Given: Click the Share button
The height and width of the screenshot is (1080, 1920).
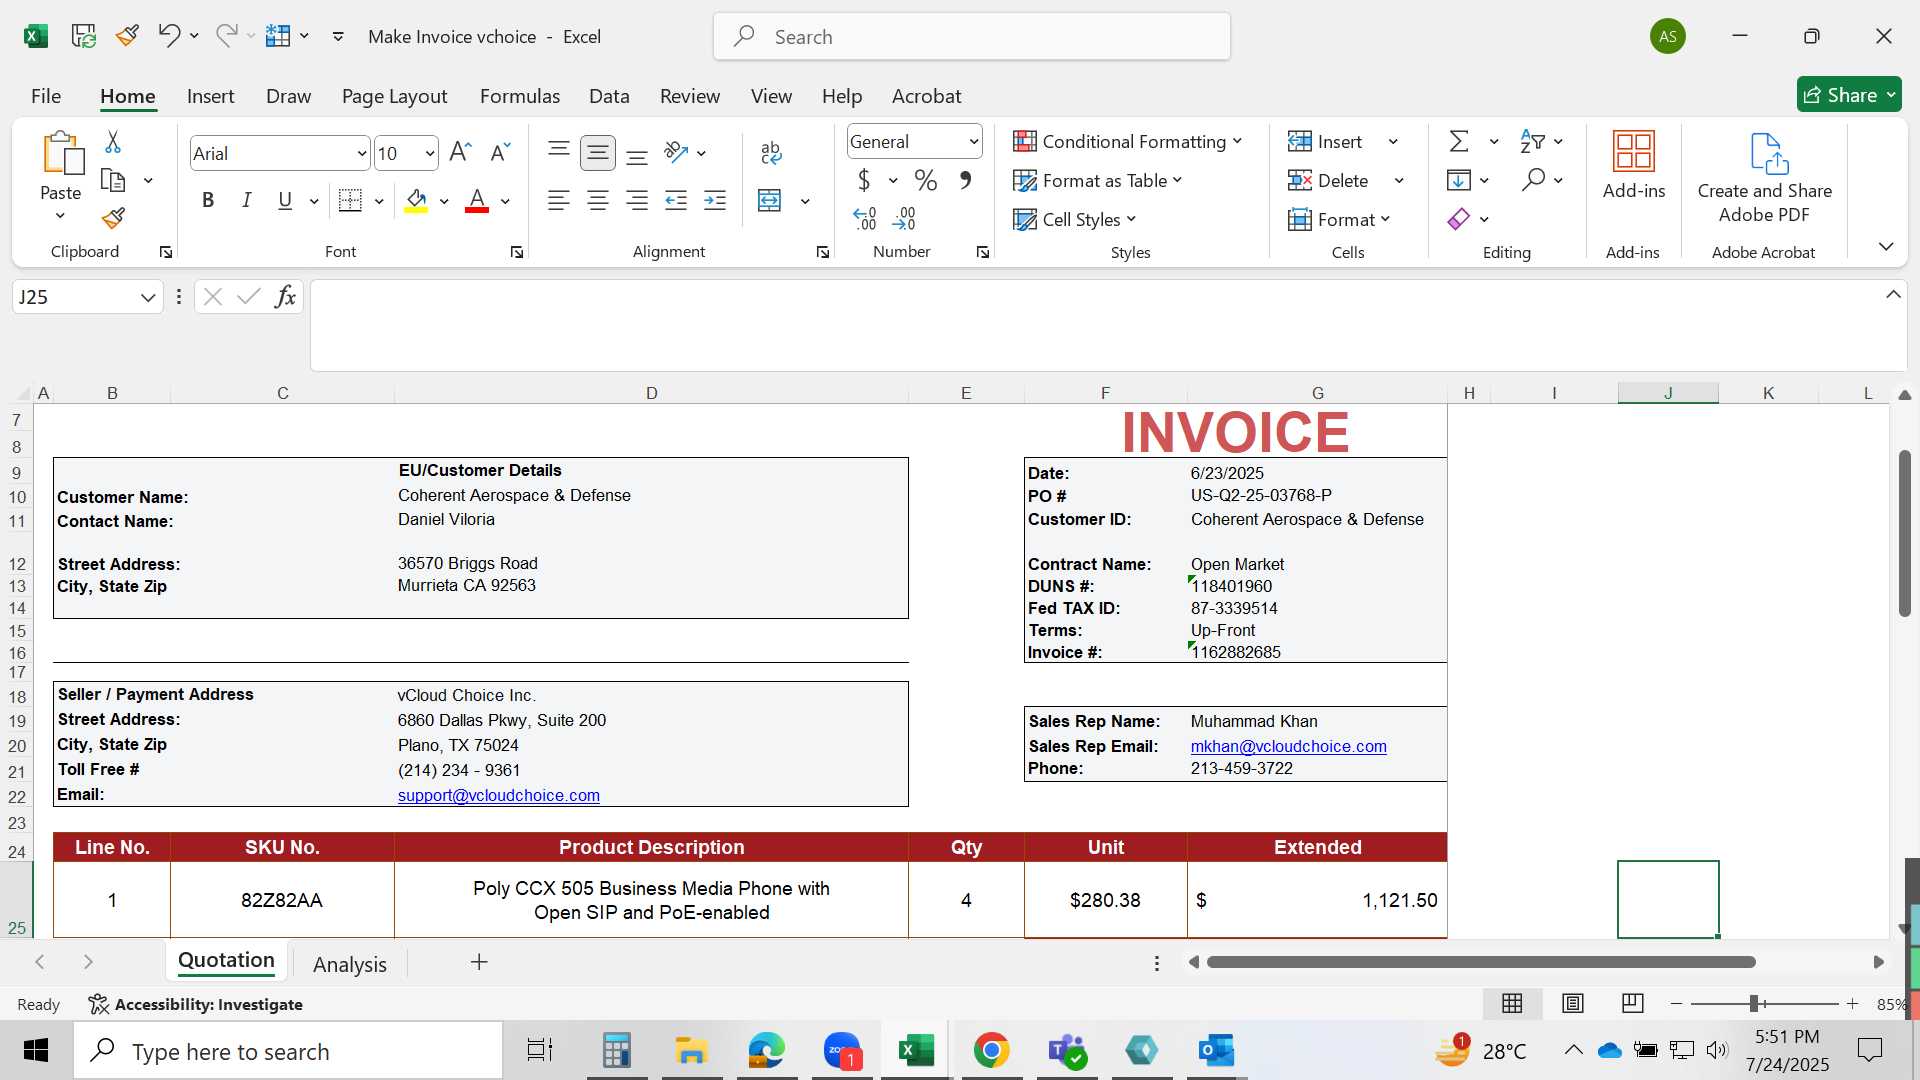Looking at the screenshot, I should tap(1849, 95).
